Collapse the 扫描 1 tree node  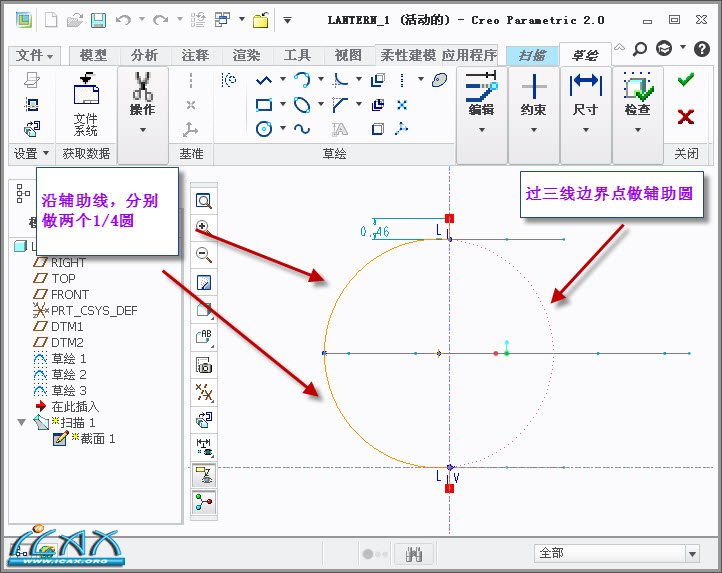pos(23,423)
